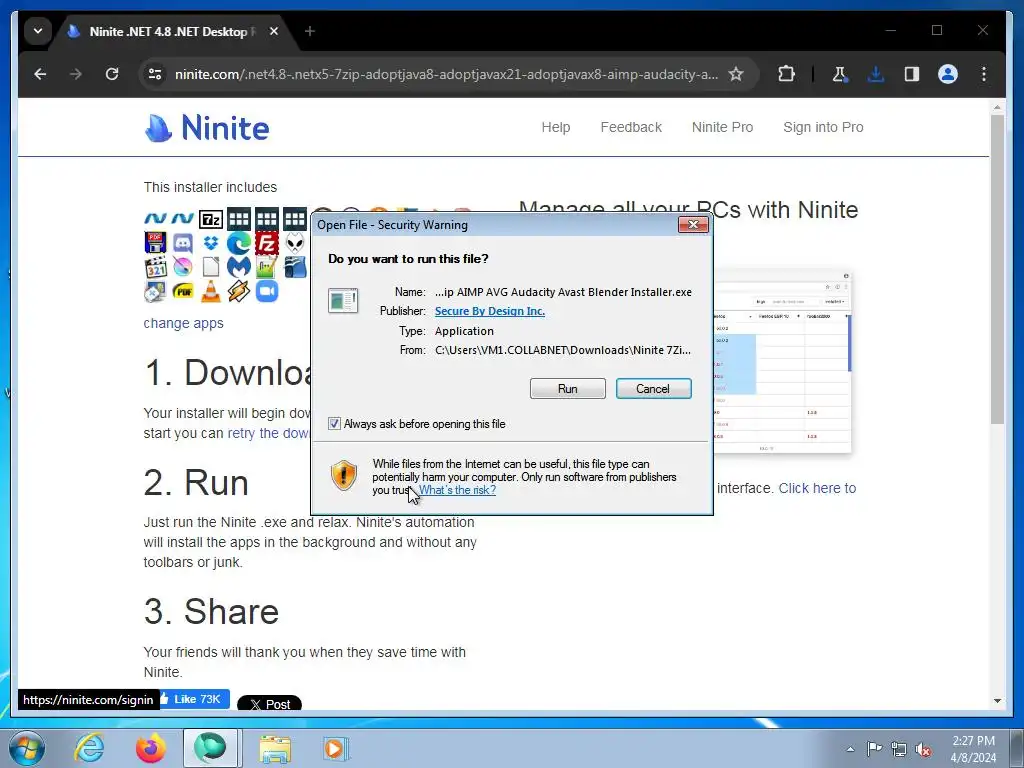Reload the Ninite page
The height and width of the screenshot is (768, 1024).
[x=112, y=74]
